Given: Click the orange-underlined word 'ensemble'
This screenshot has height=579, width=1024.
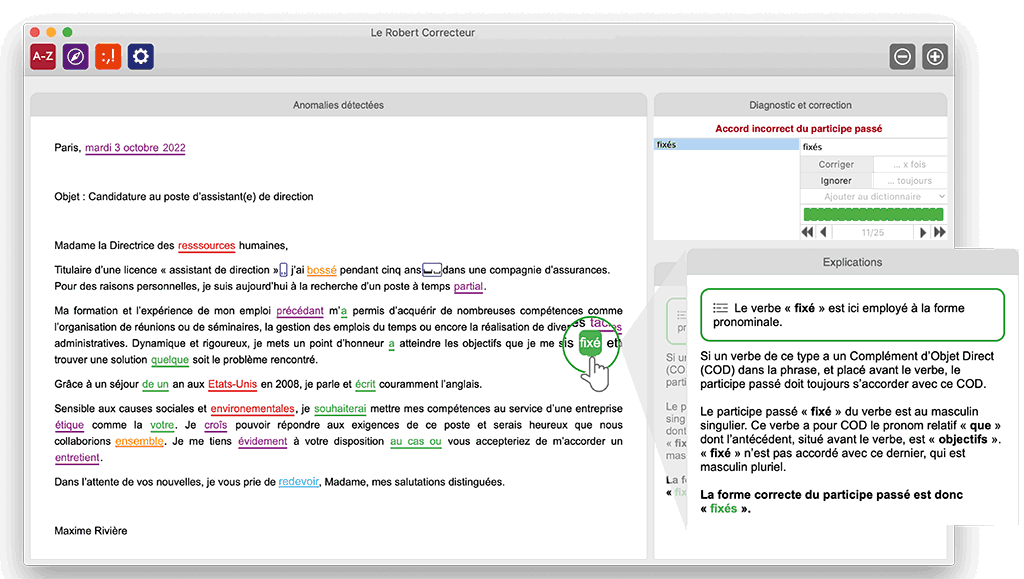Looking at the screenshot, I should 139,441.
